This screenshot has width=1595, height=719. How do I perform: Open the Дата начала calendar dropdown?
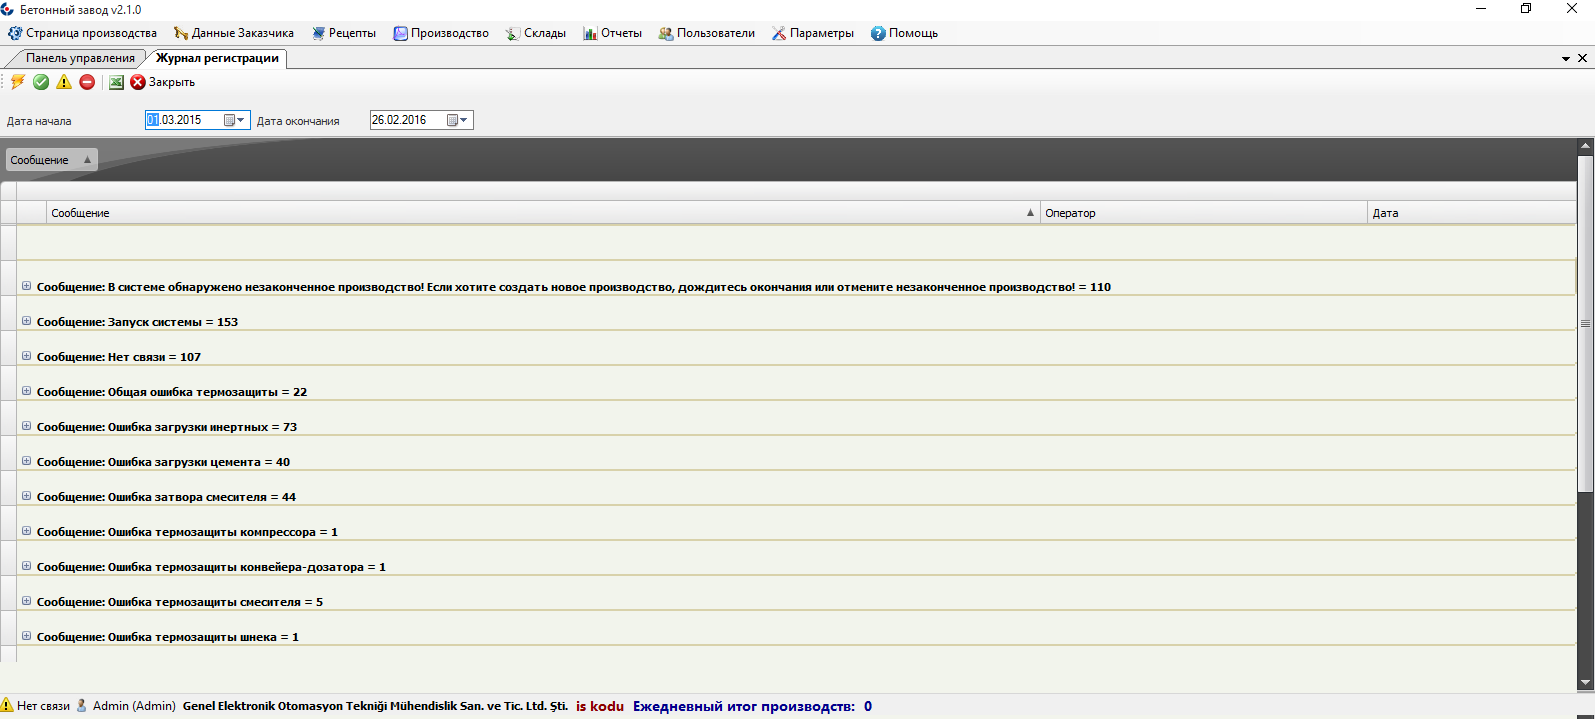click(234, 120)
